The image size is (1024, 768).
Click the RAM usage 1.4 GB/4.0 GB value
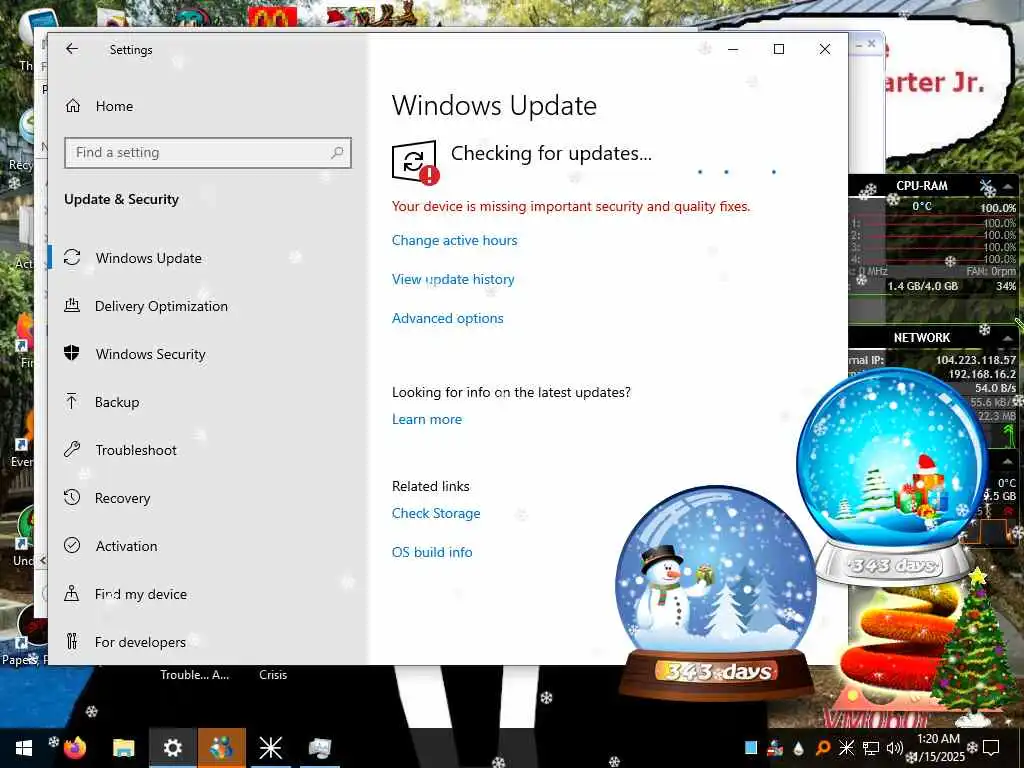point(922,286)
